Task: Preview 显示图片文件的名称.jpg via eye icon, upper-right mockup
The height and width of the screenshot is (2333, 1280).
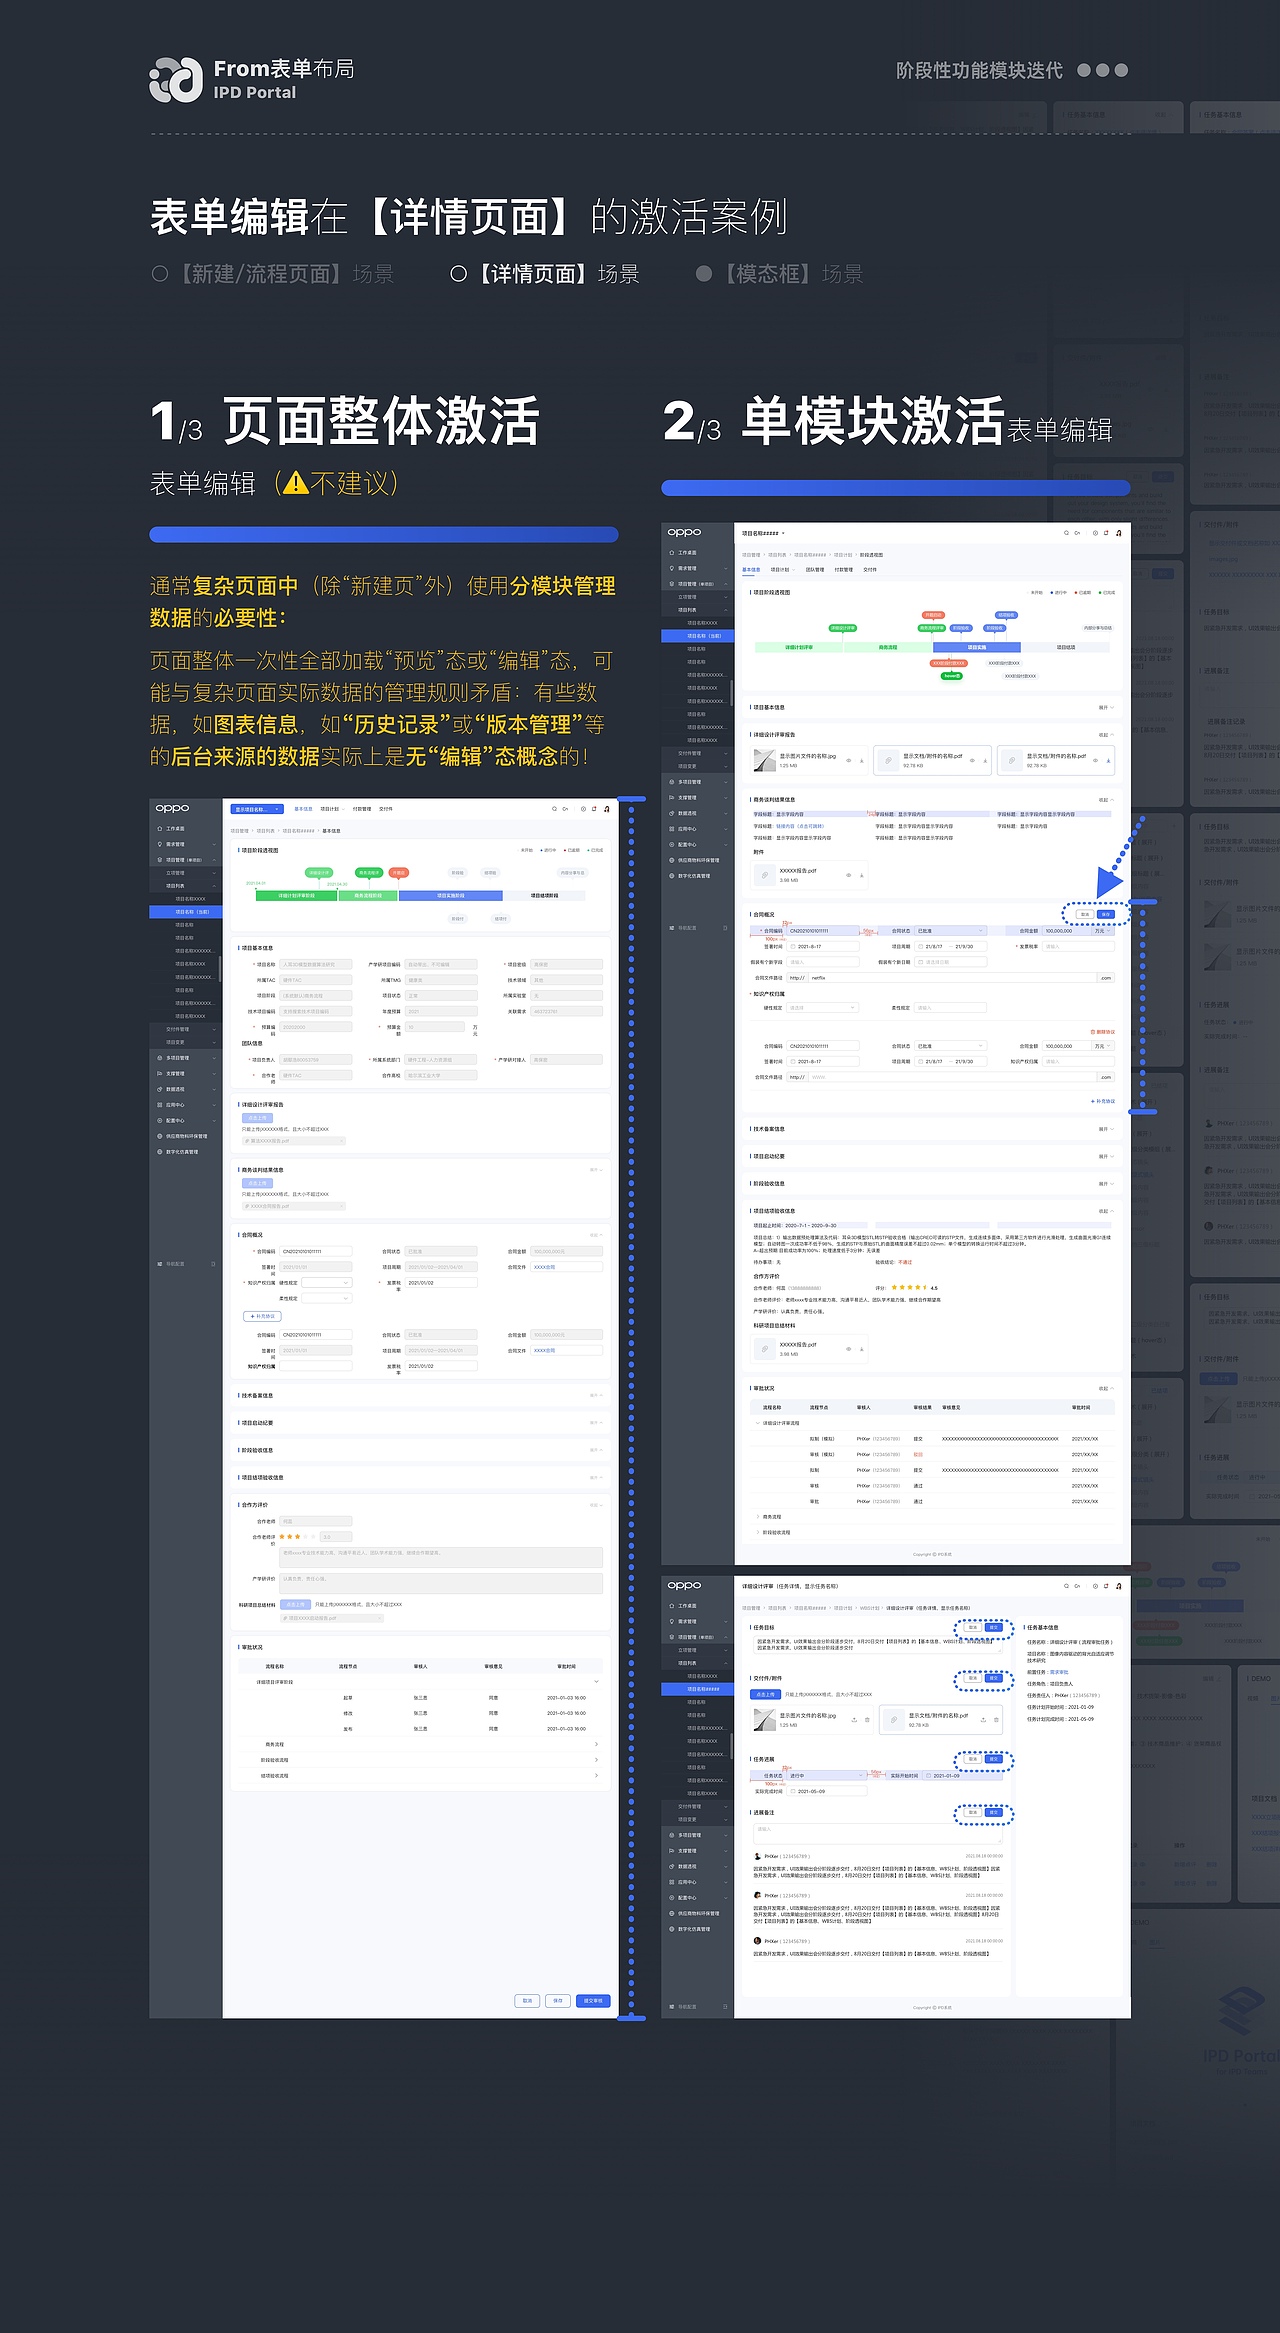Action: (848, 760)
